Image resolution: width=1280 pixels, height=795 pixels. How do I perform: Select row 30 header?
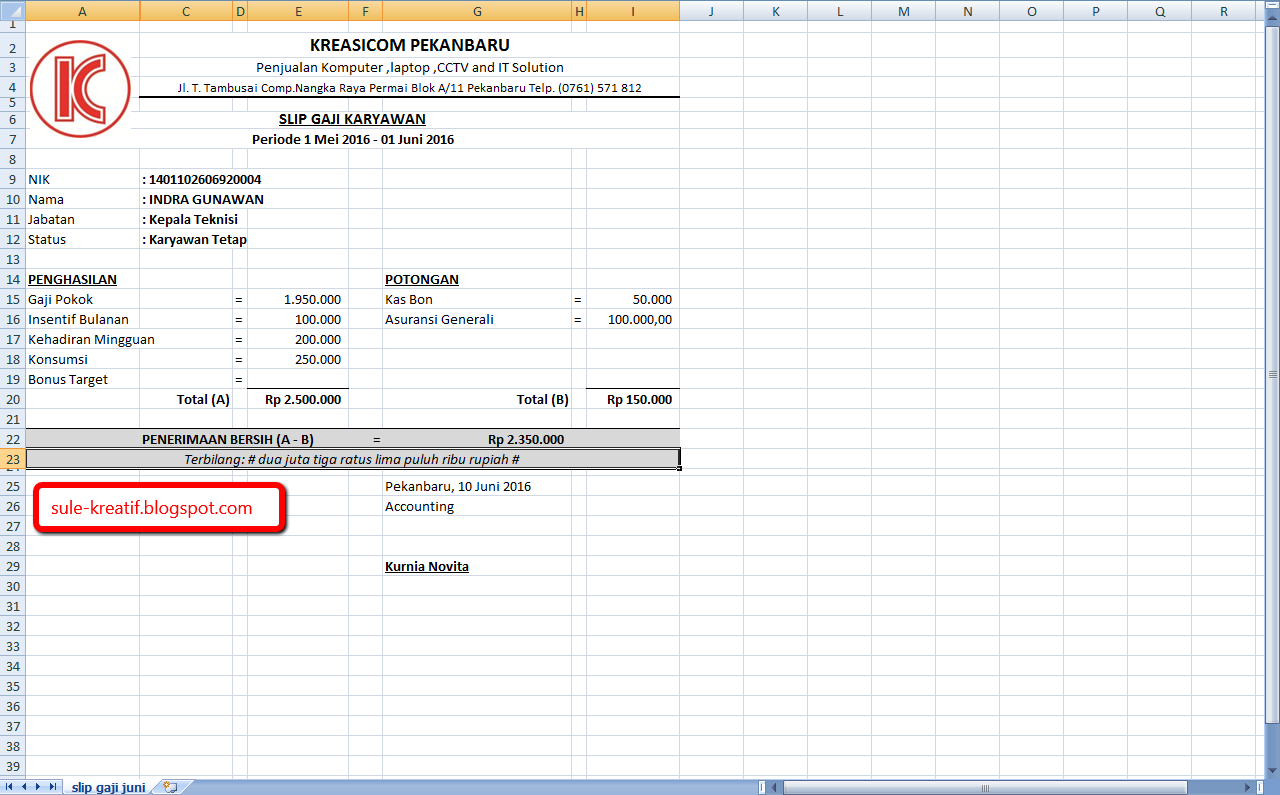click(x=12, y=586)
